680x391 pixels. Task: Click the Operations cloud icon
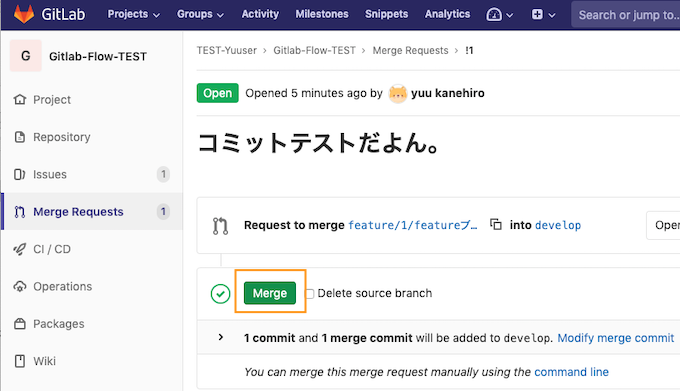[20, 287]
